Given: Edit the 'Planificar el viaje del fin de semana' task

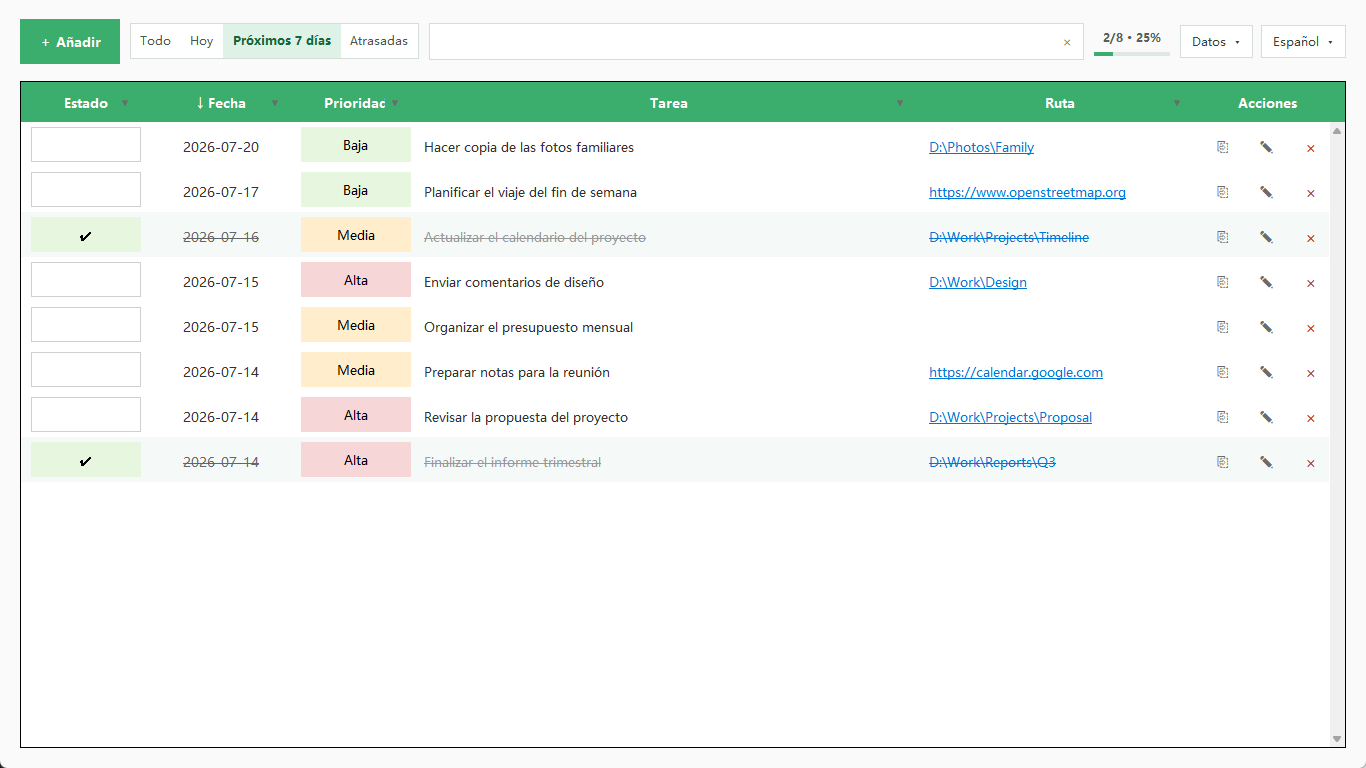Looking at the screenshot, I should click(x=1266, y=192).
